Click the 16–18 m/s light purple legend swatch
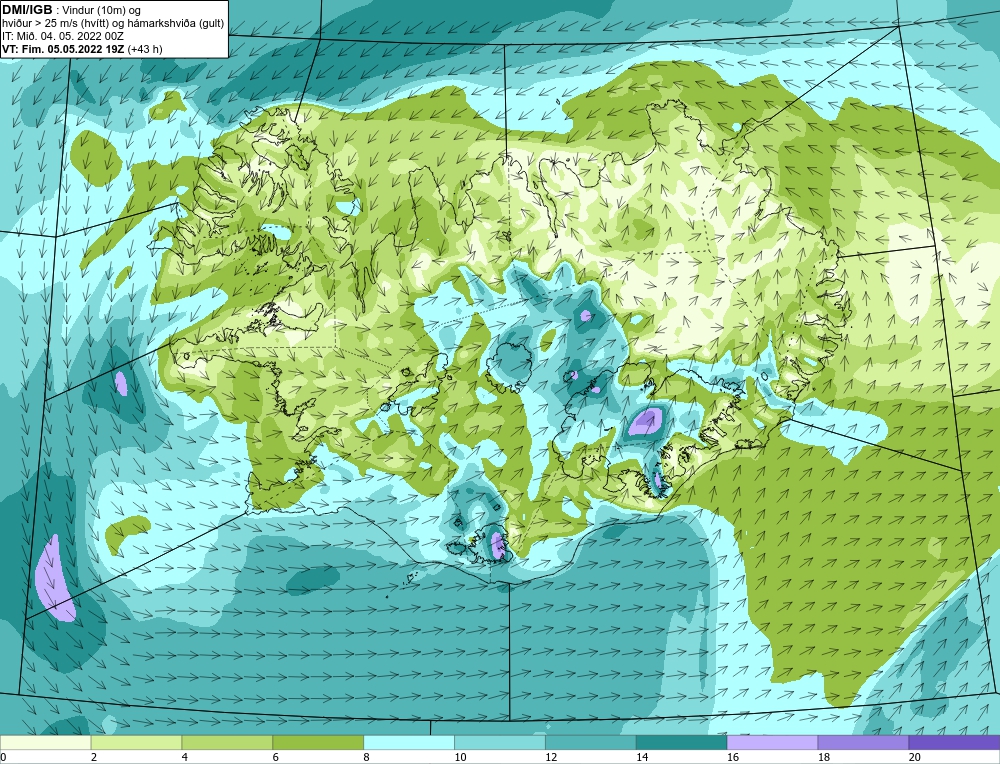The width and height of the screenshot is (1000, 764). pyautogui.click(x=772, y=742)
